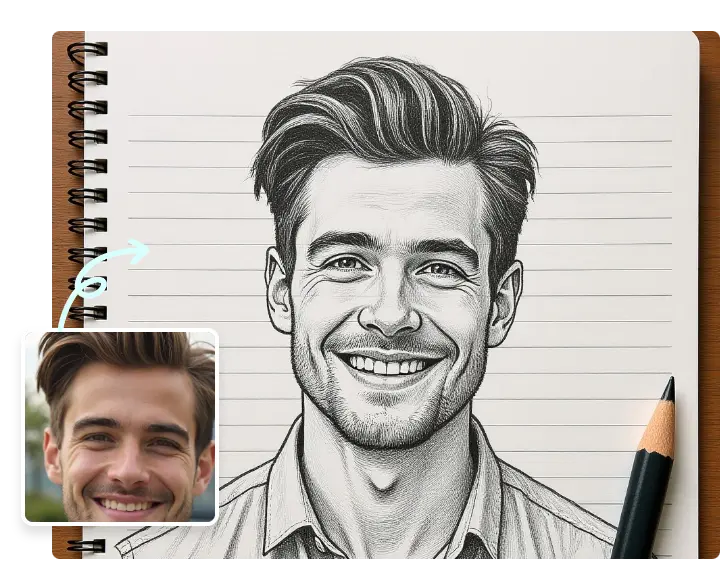Click the sketch's right eye

coord(439,269)
